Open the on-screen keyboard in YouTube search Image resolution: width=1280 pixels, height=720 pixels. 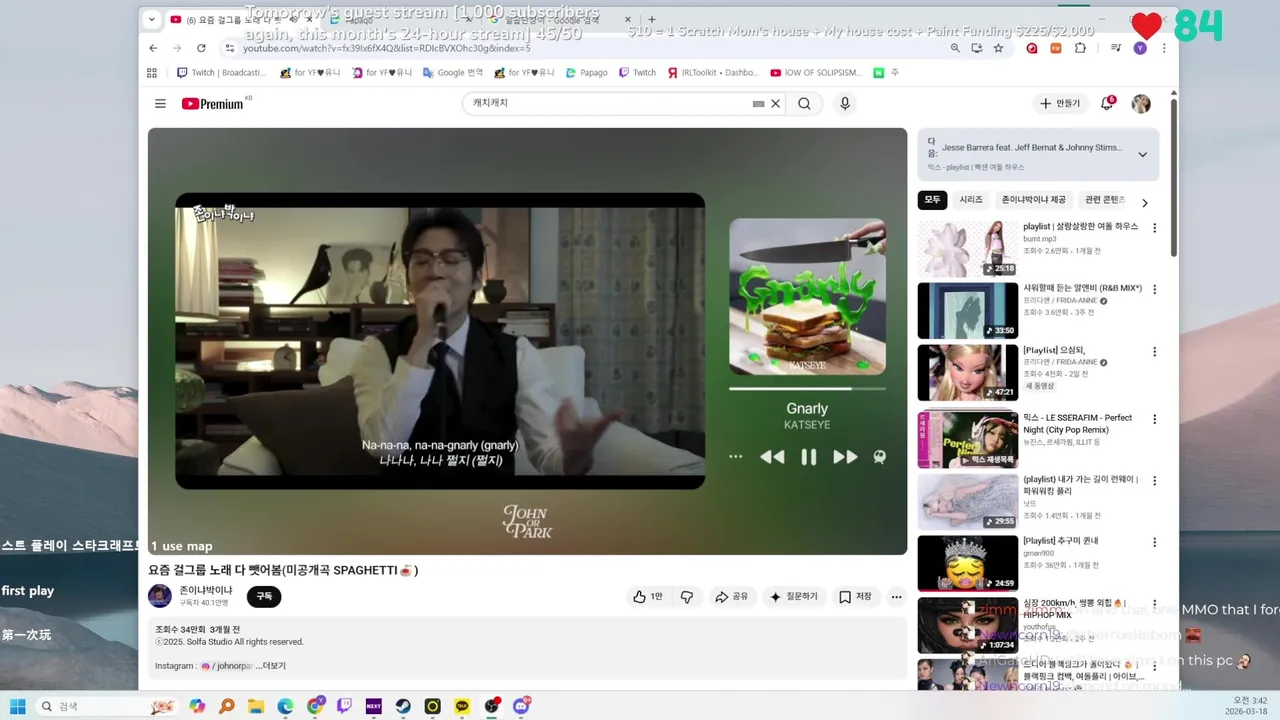pyautogui.click(x=758, y=104)
